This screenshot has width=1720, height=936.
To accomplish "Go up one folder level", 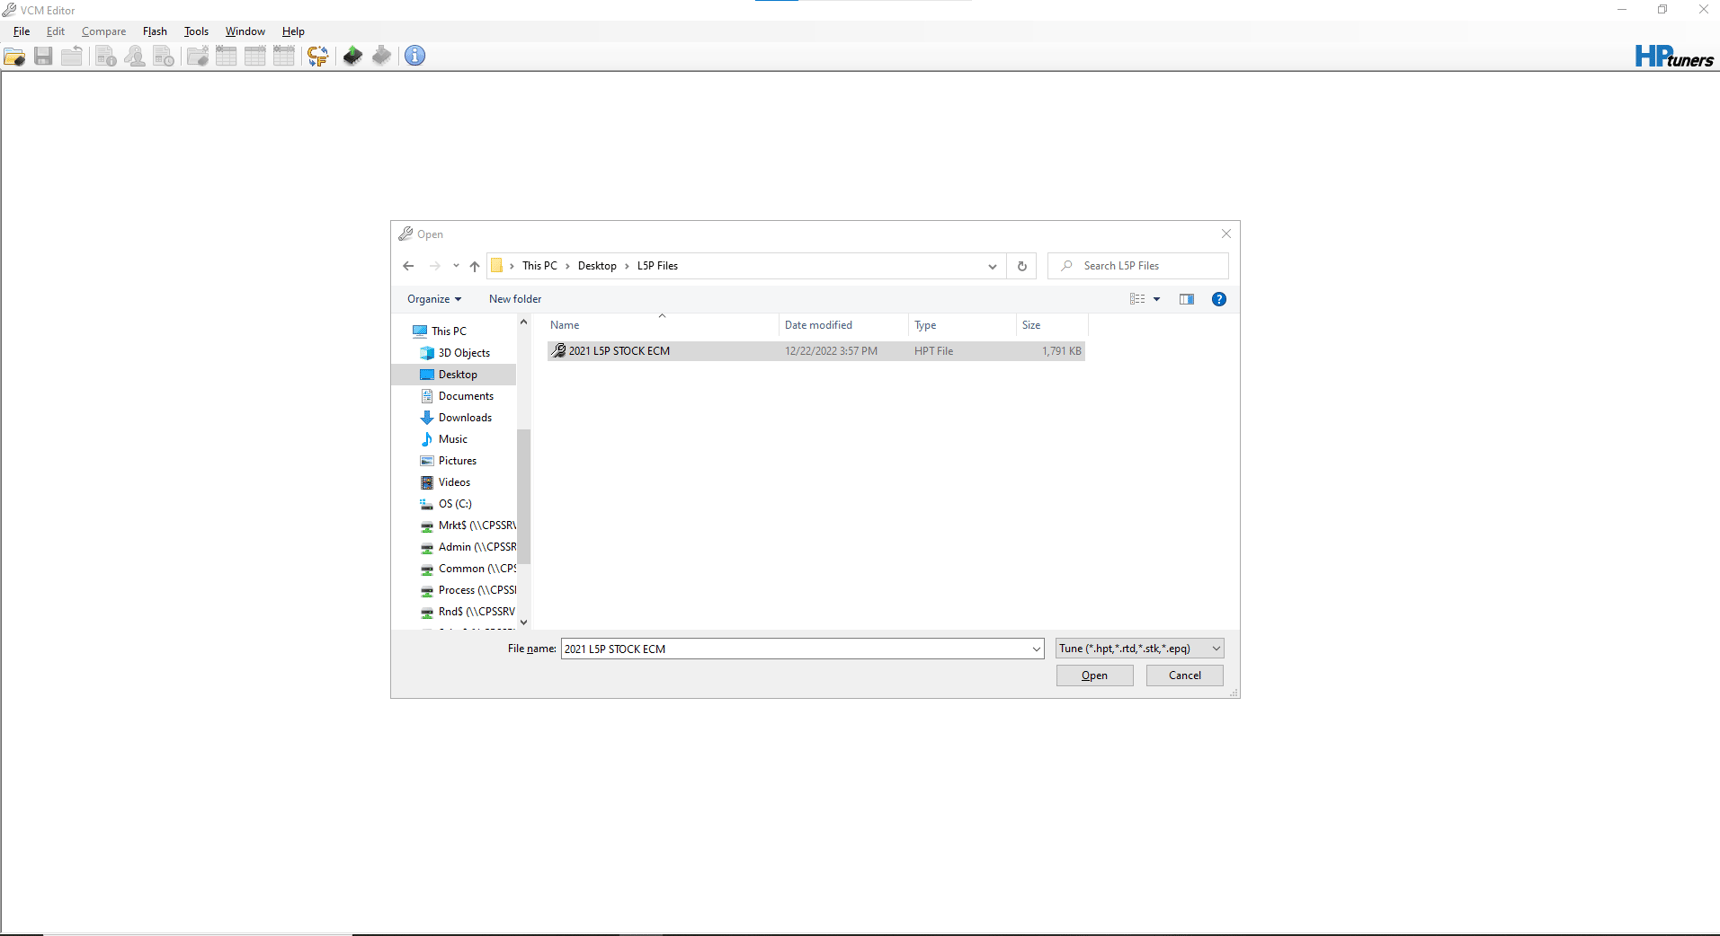I will (x=475, y=266).
